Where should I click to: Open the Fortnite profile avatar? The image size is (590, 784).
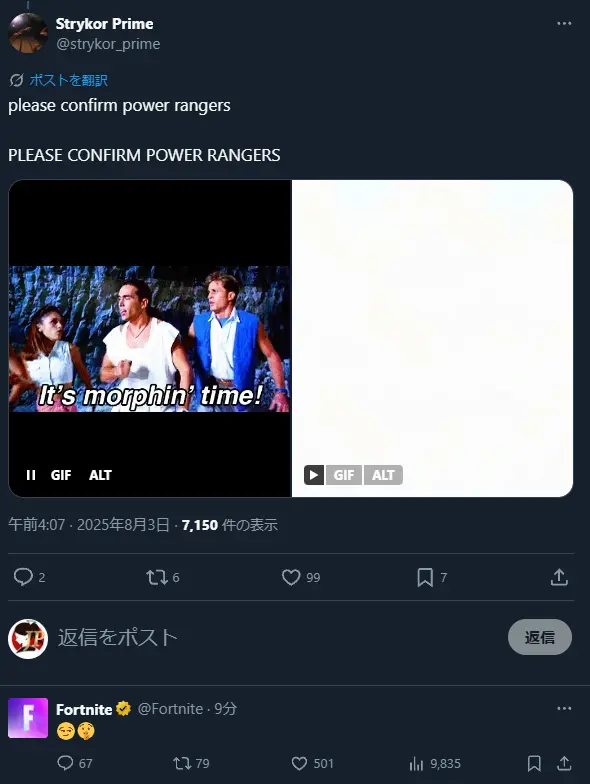tap(28, 718)
